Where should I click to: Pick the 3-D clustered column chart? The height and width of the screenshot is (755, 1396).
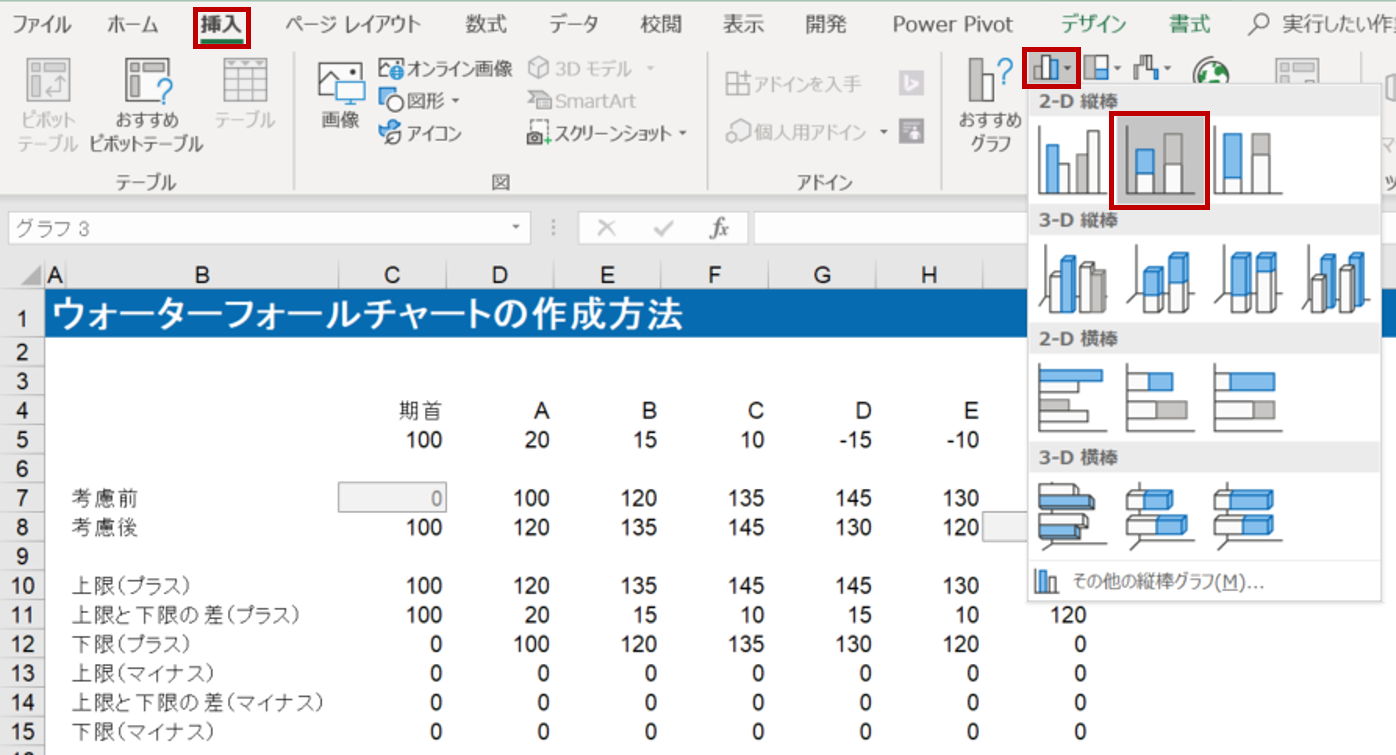[x=1073, y=279]
